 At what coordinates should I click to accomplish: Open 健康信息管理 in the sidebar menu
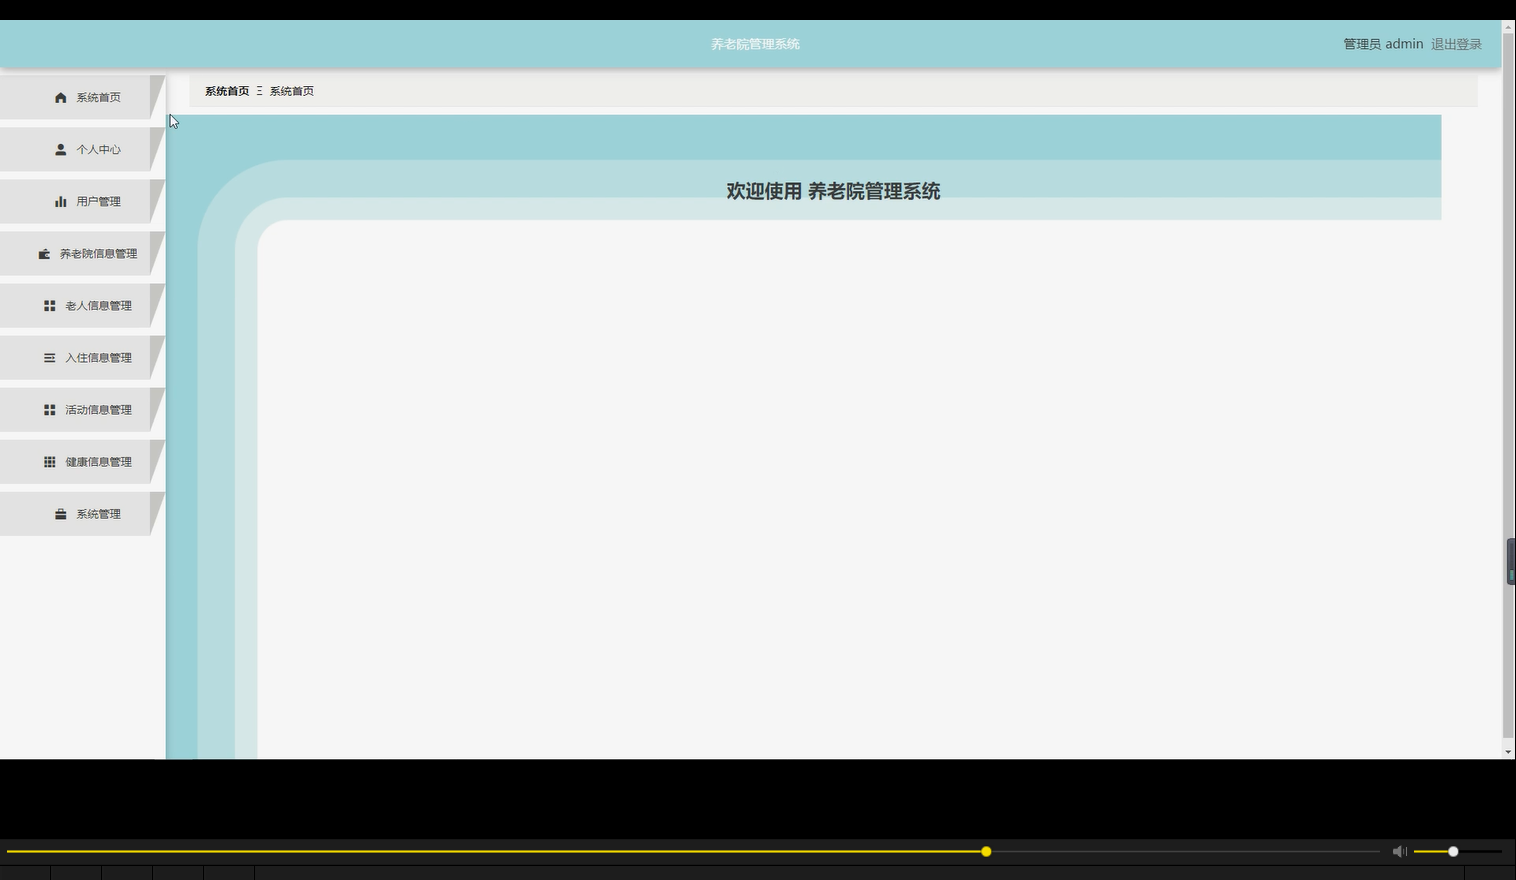(x=82, y=461)
